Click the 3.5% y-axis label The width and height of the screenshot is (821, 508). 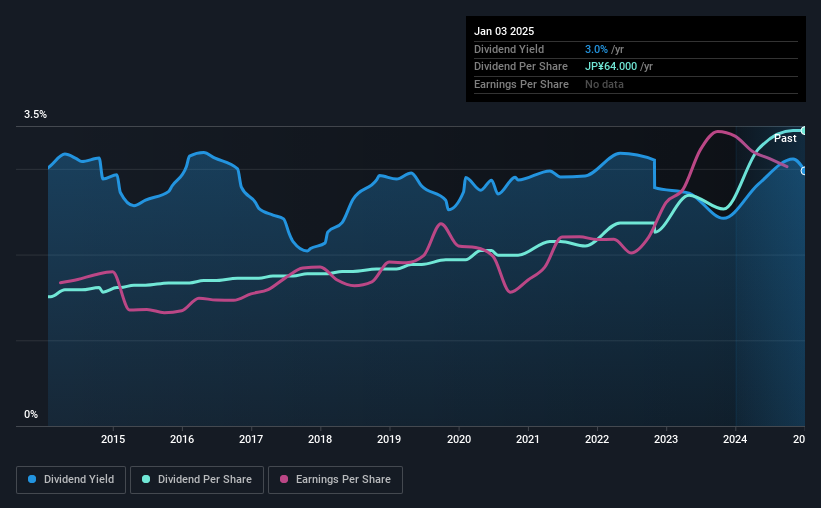coord(35,115)
